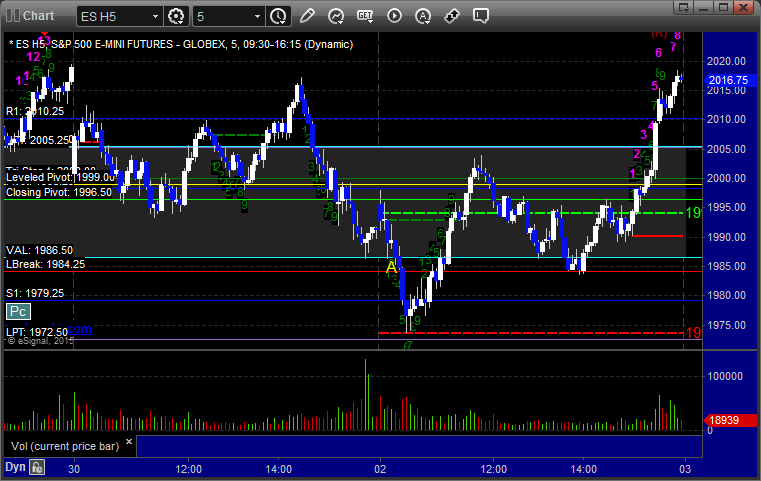Toggle the time scale lock icon
The height and width of the screenshot is (481, 761).
pyautogui.click(x=36, y=467)
